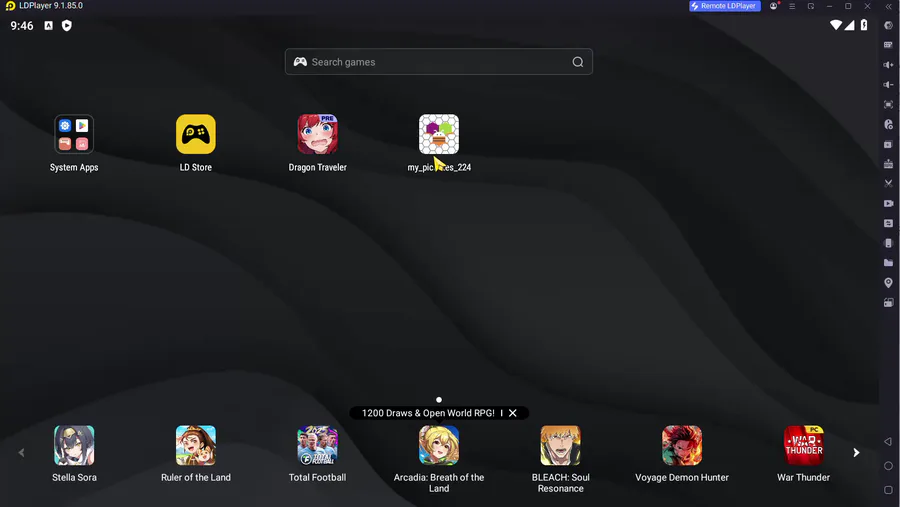Click the window shrink icon in title bar
Viewport: 900px width, 507px height.
[x=810, y=6]
